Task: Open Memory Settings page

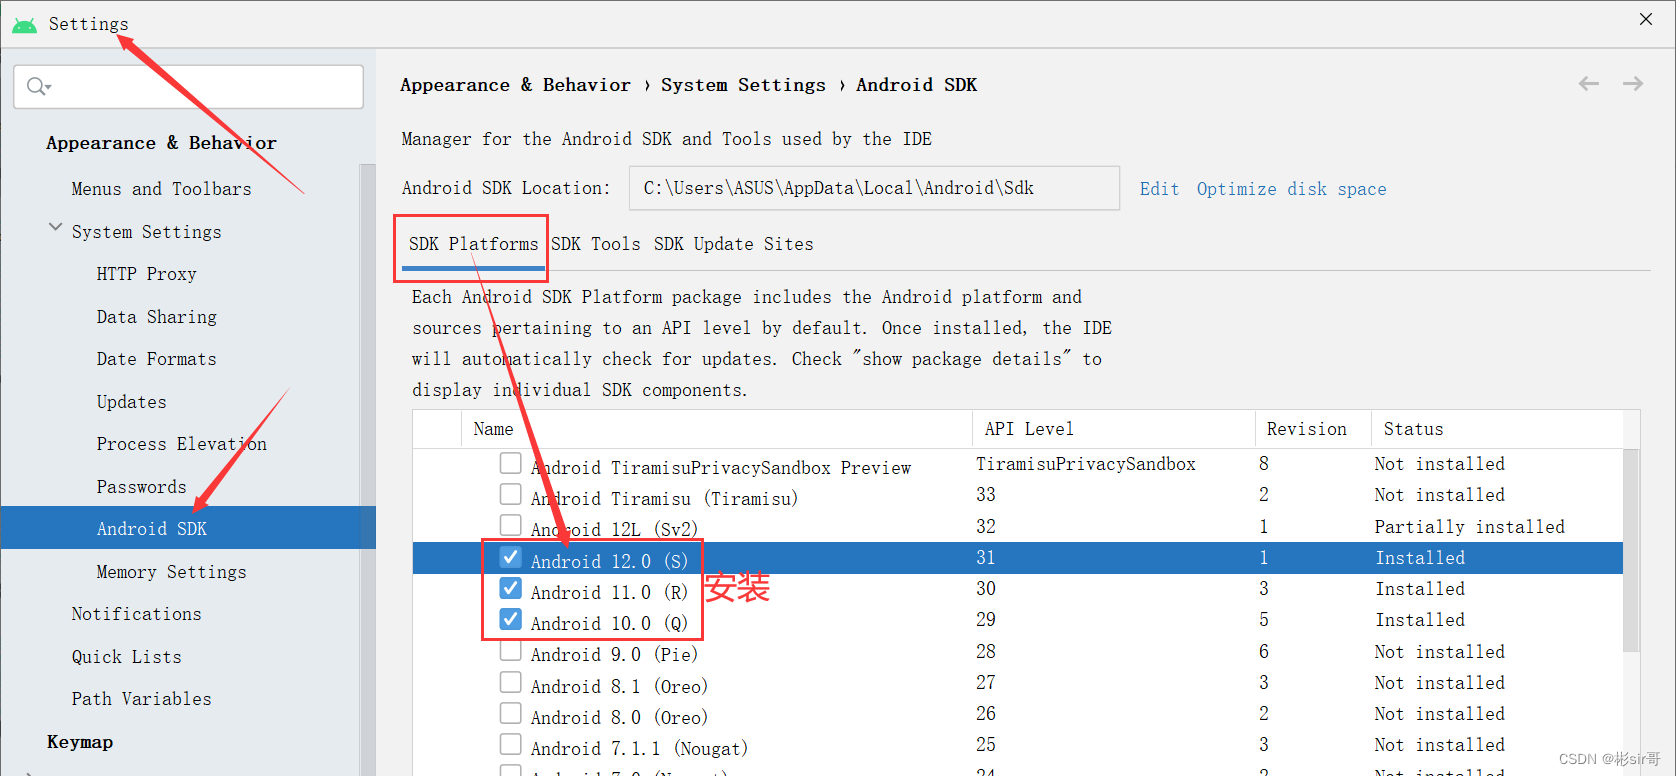Action: click(x=172, y=572)
